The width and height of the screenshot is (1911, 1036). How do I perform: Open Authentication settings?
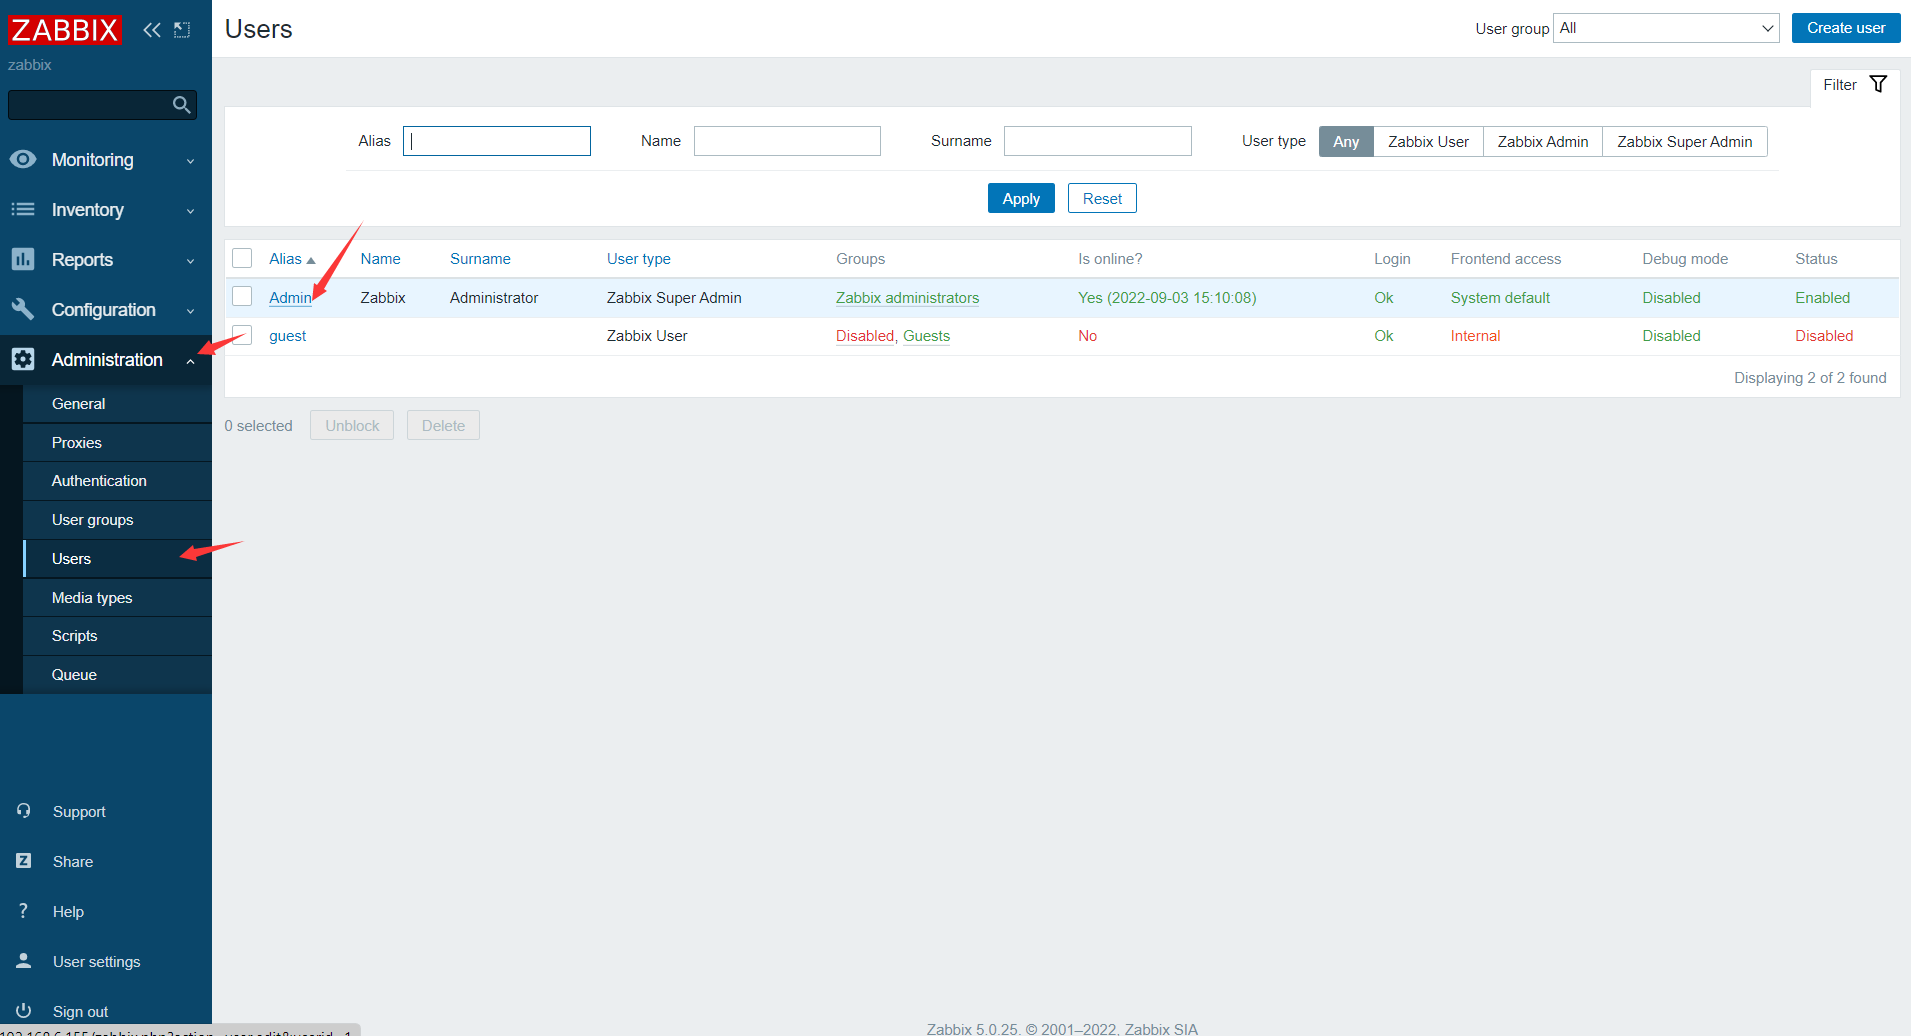tap(117, 481)
